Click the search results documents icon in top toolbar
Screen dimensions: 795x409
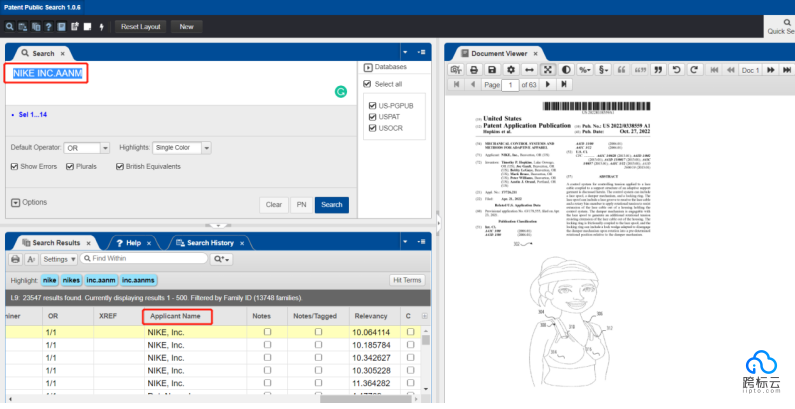36,27
